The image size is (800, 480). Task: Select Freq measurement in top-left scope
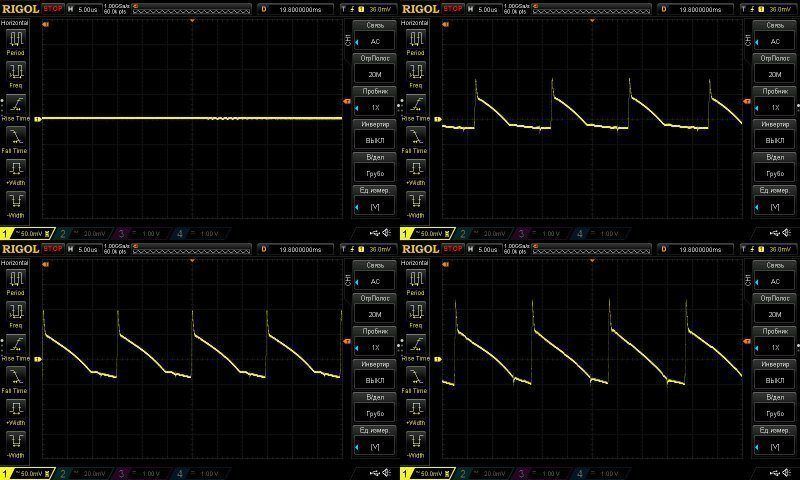point(16,75)
